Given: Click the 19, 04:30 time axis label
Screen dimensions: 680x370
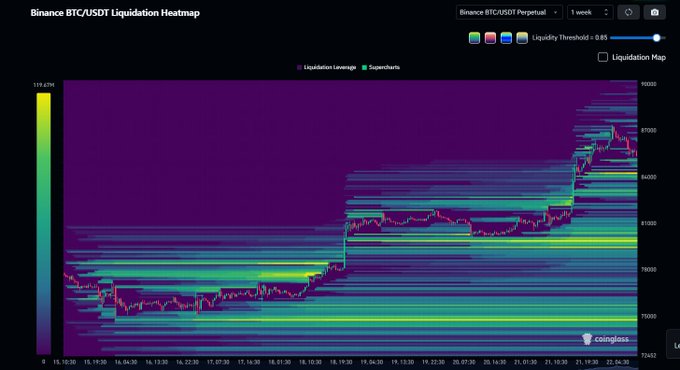Looking at the screenshot, I should click(x=372, y=362).
